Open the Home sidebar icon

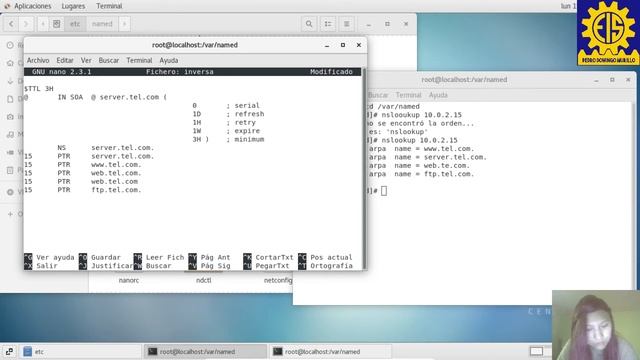pyautogui.click(x=10, y=63)
